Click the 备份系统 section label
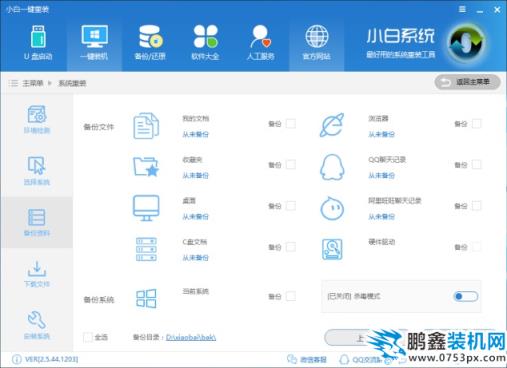Image resolution: width=507 pixels, height=368 pixels. (x=99, y=300)
